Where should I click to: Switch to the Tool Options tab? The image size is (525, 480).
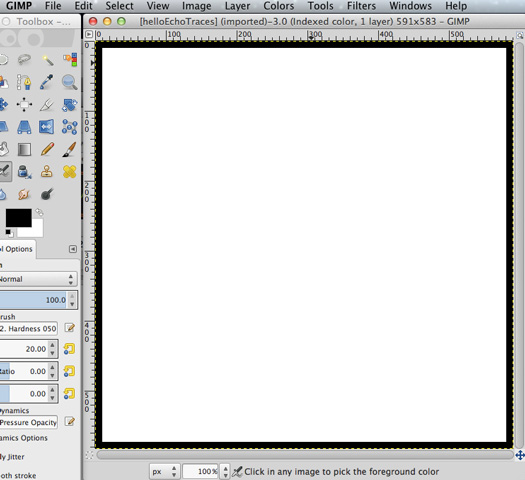pyautogui.click(x=17, y=249)
